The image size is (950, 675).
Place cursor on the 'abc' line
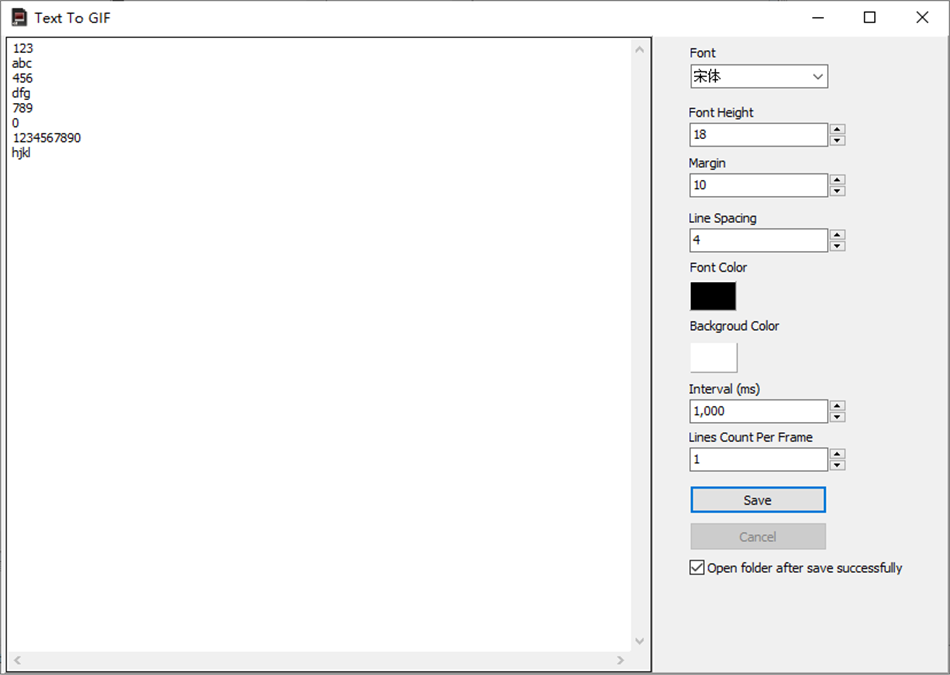coord(22,64)
